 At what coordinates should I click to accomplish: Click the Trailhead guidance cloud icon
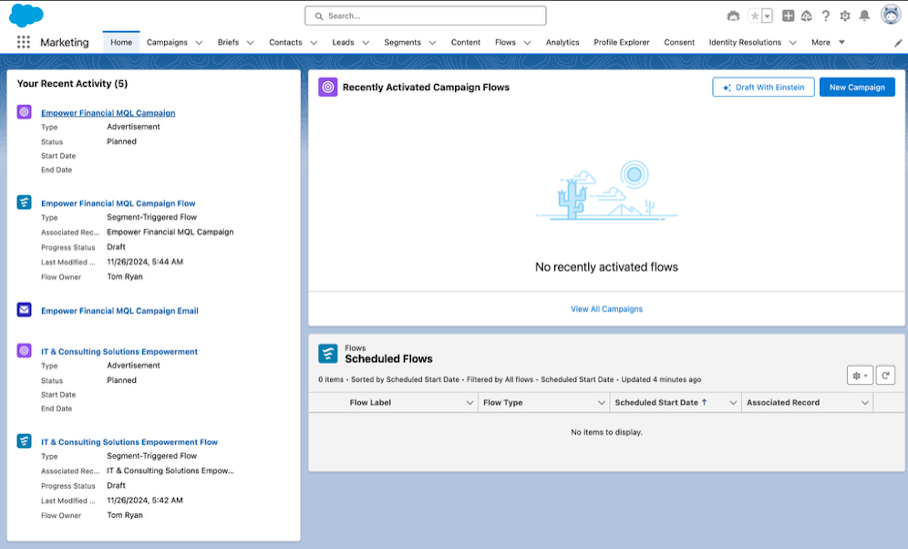point(807,16)
